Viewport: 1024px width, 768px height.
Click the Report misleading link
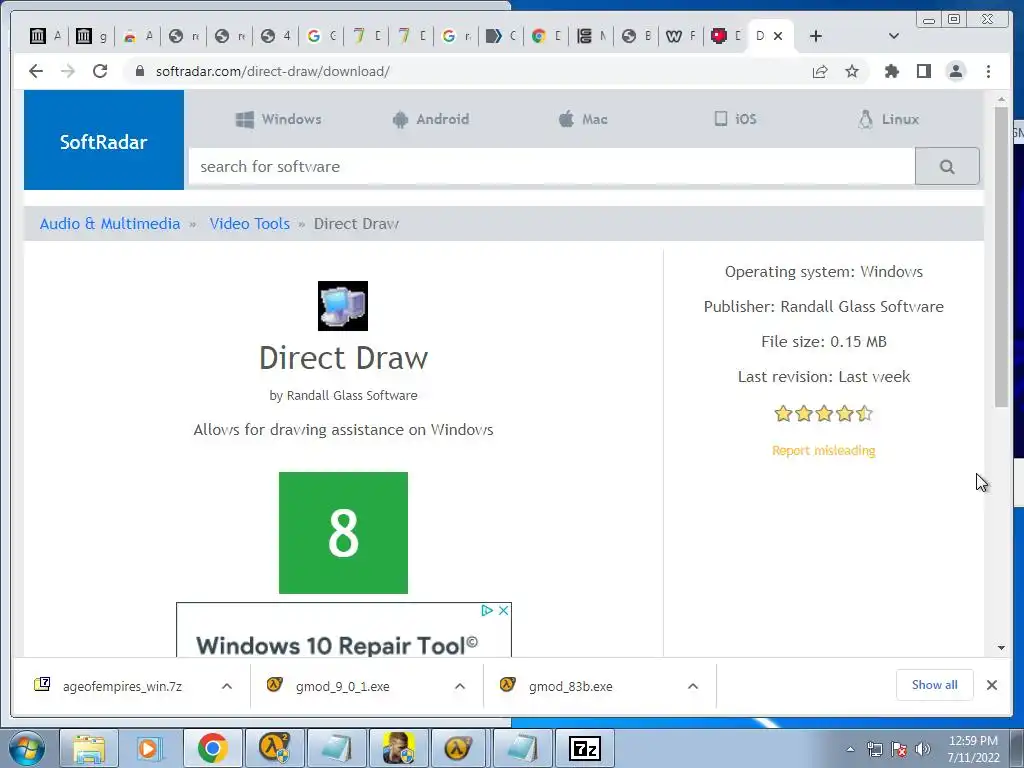point(824,451)
